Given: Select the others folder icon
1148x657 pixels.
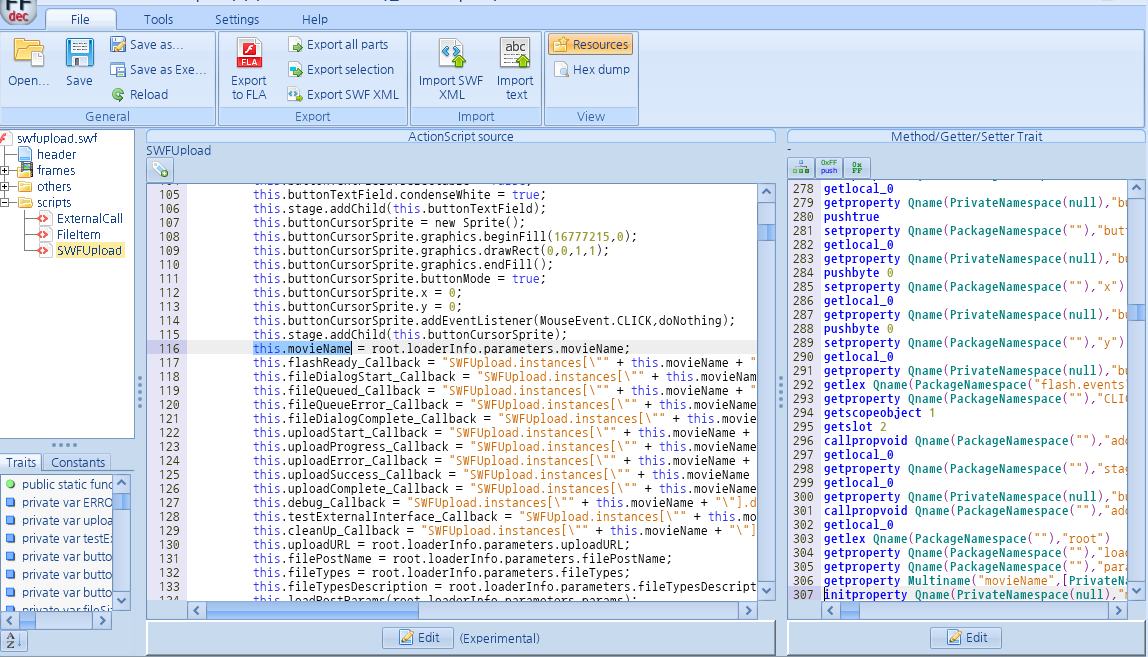Looking at the screenshot, I should [26, 187].
